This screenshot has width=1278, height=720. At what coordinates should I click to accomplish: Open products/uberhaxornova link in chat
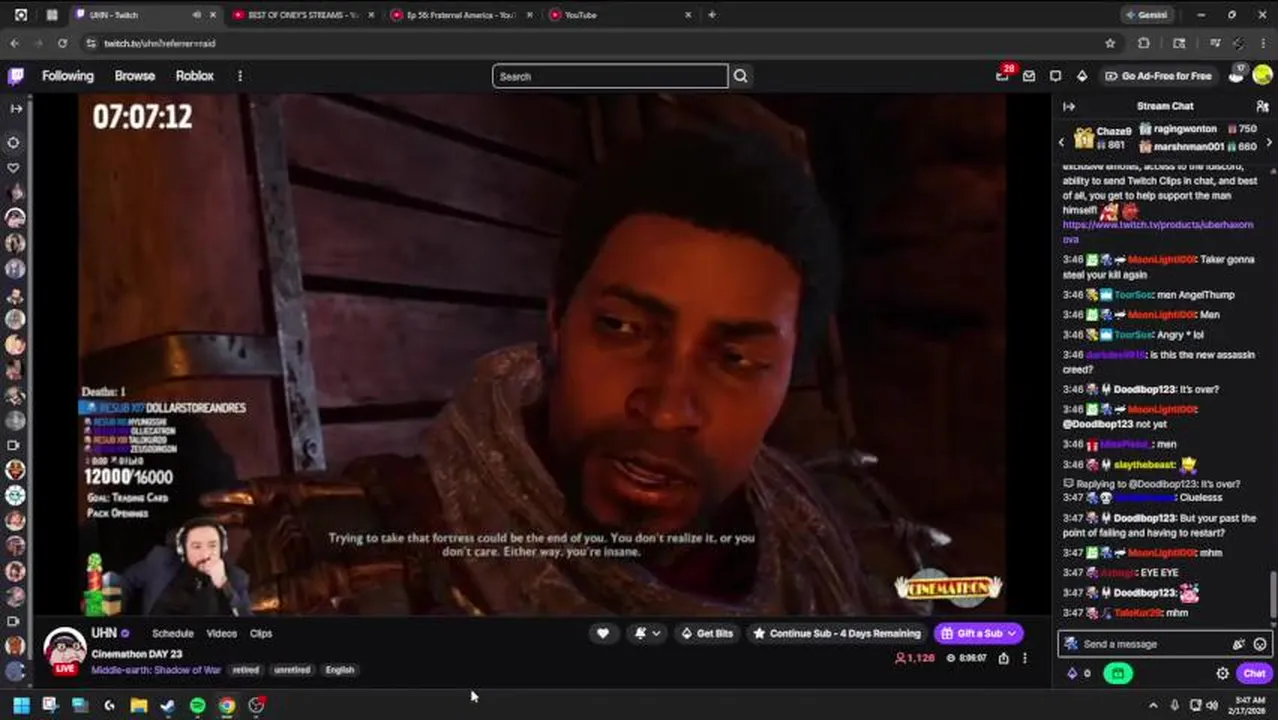[1157, 231]
